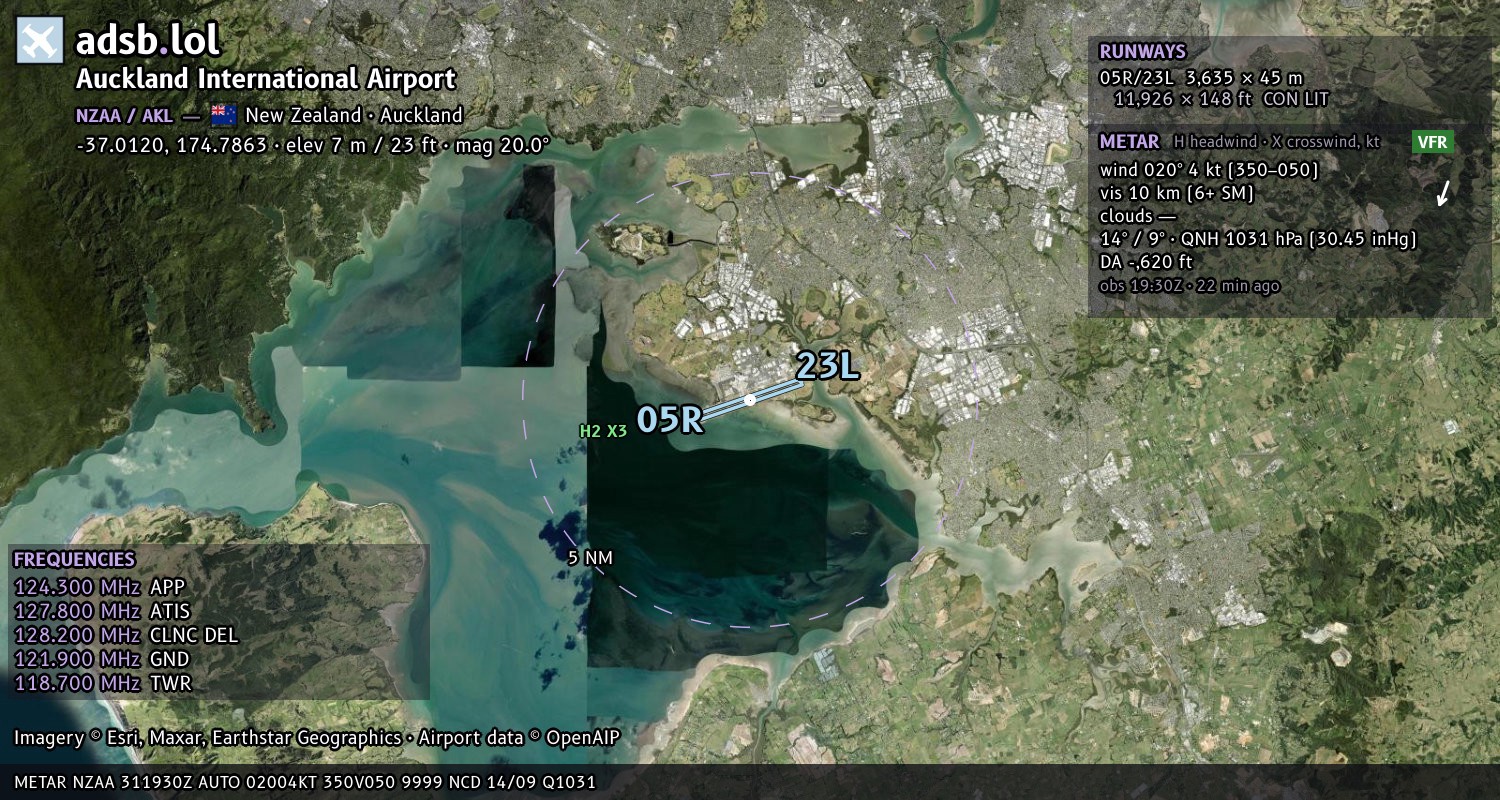
Task: Click the "obs 19:30Z · 22 min ago" timestamp
Action: 1189,286
